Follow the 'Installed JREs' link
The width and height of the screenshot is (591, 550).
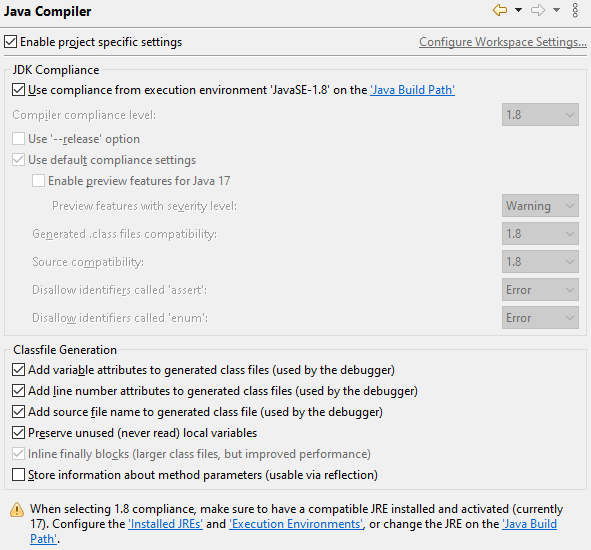(x=165, y=524)
